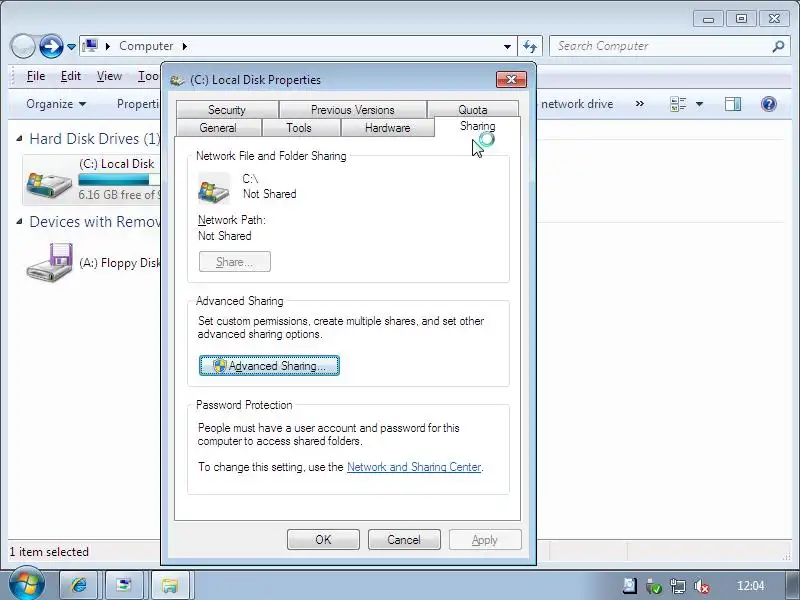
Task: Click the Computer icon in address bar
Action: coord(90,46)
